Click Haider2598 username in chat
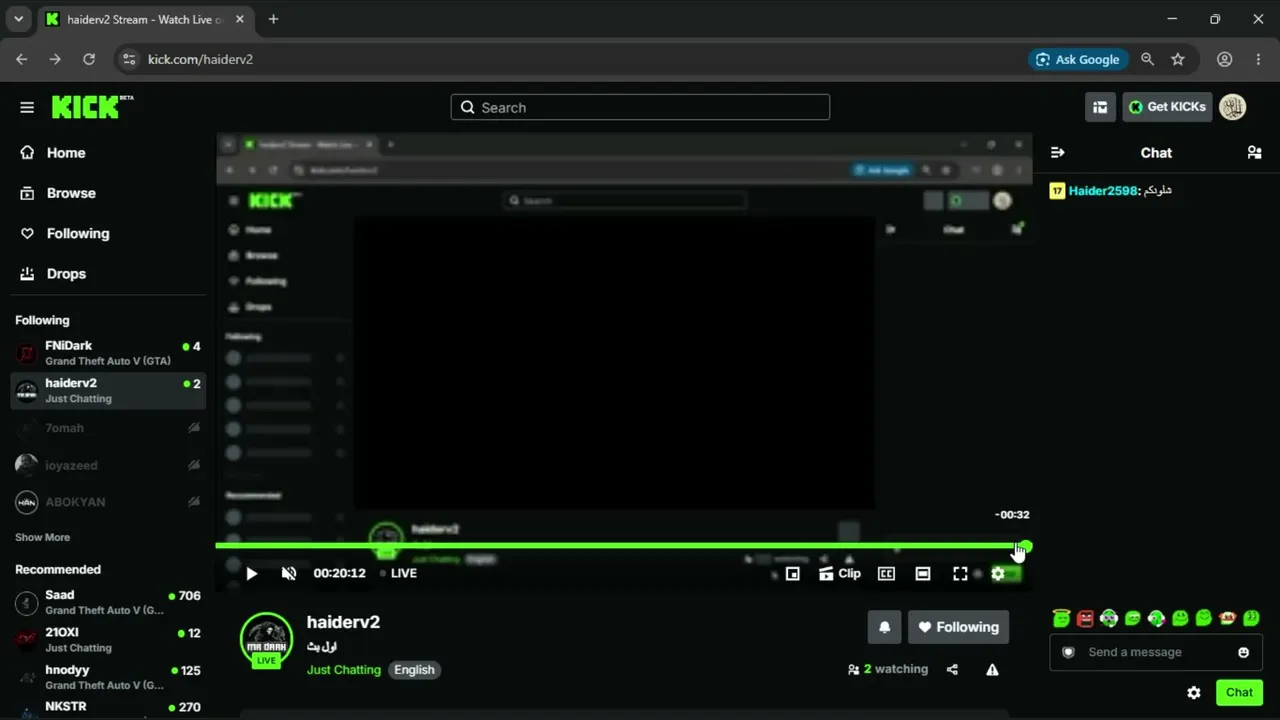Screen dimensions: 1280x720 (x=1103, y=190)
